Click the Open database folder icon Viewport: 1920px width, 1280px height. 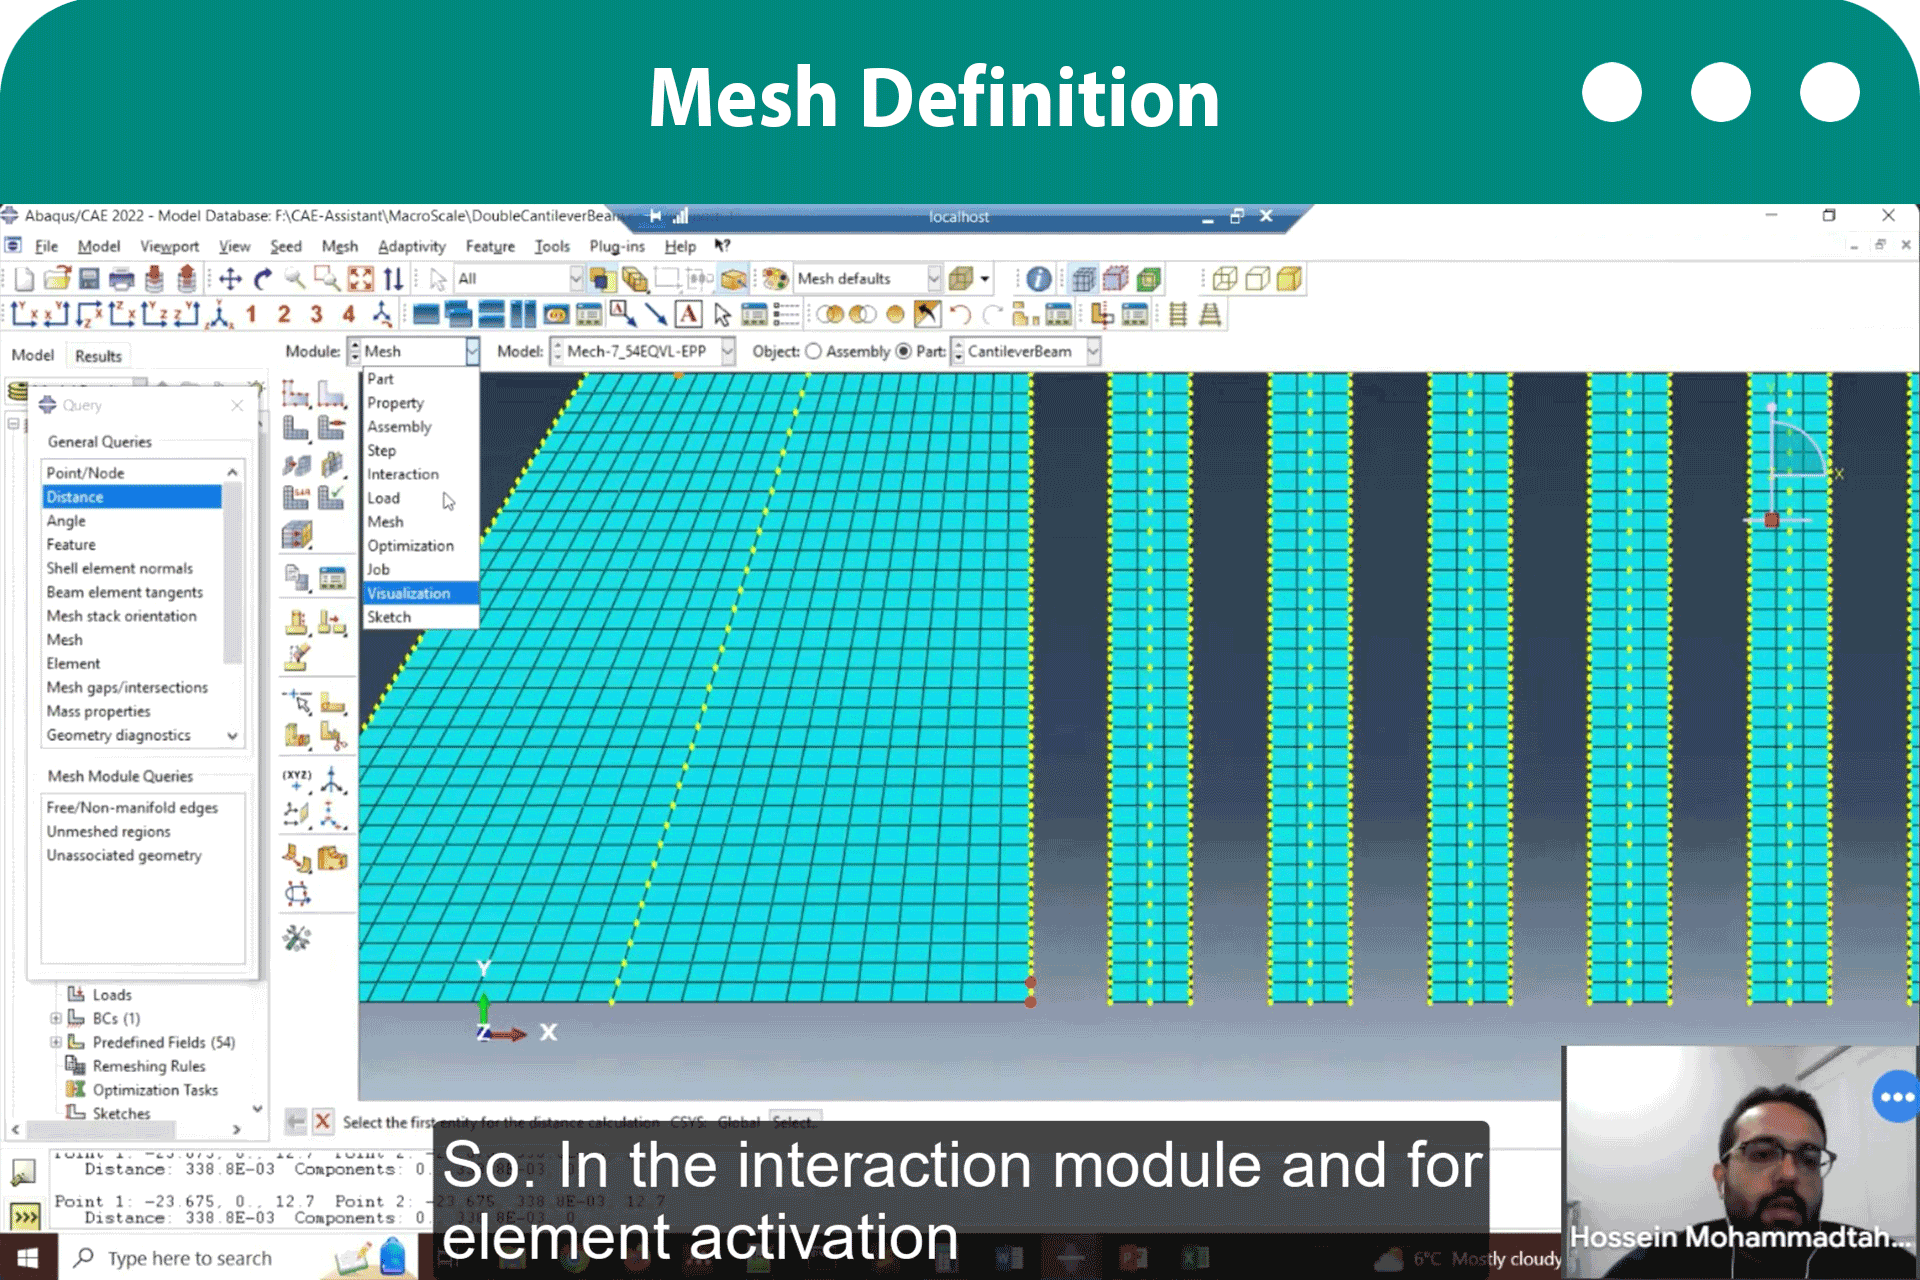tap(57, 279)
